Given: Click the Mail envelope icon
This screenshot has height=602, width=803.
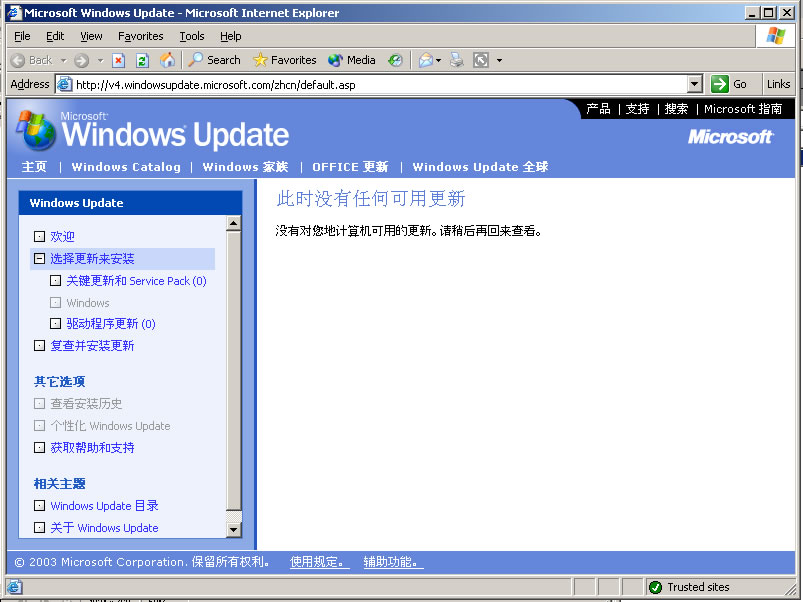Looking at the screenshot, I should tap(426, 60).
